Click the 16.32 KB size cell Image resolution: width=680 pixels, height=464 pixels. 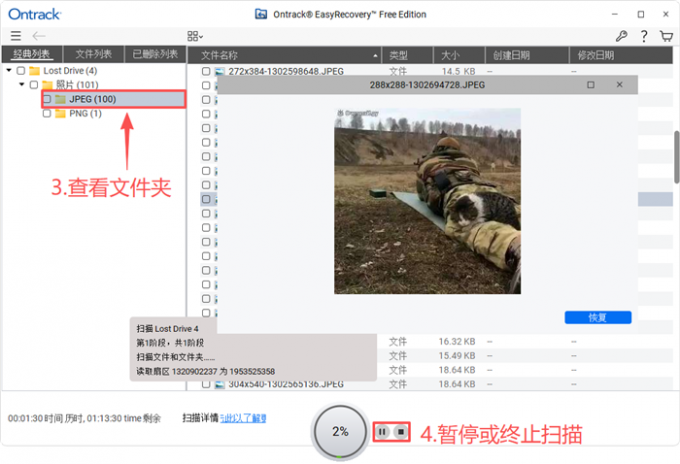click(x=457, y=342)
